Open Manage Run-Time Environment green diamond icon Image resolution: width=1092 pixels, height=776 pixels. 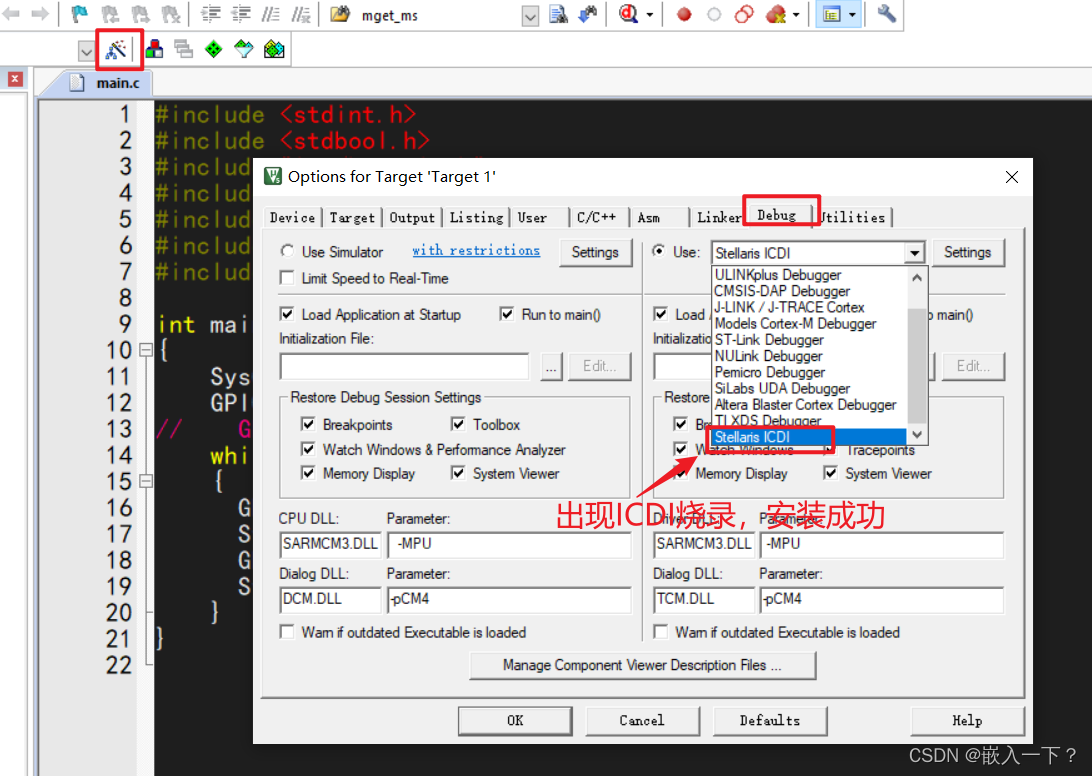(214, 49)
